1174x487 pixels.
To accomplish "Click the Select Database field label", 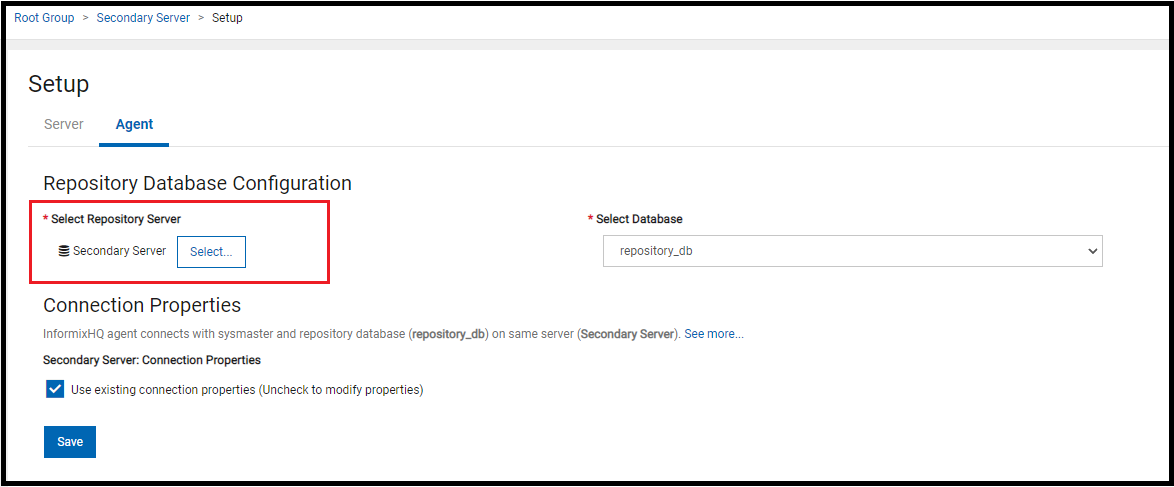I will pos(639,219).
